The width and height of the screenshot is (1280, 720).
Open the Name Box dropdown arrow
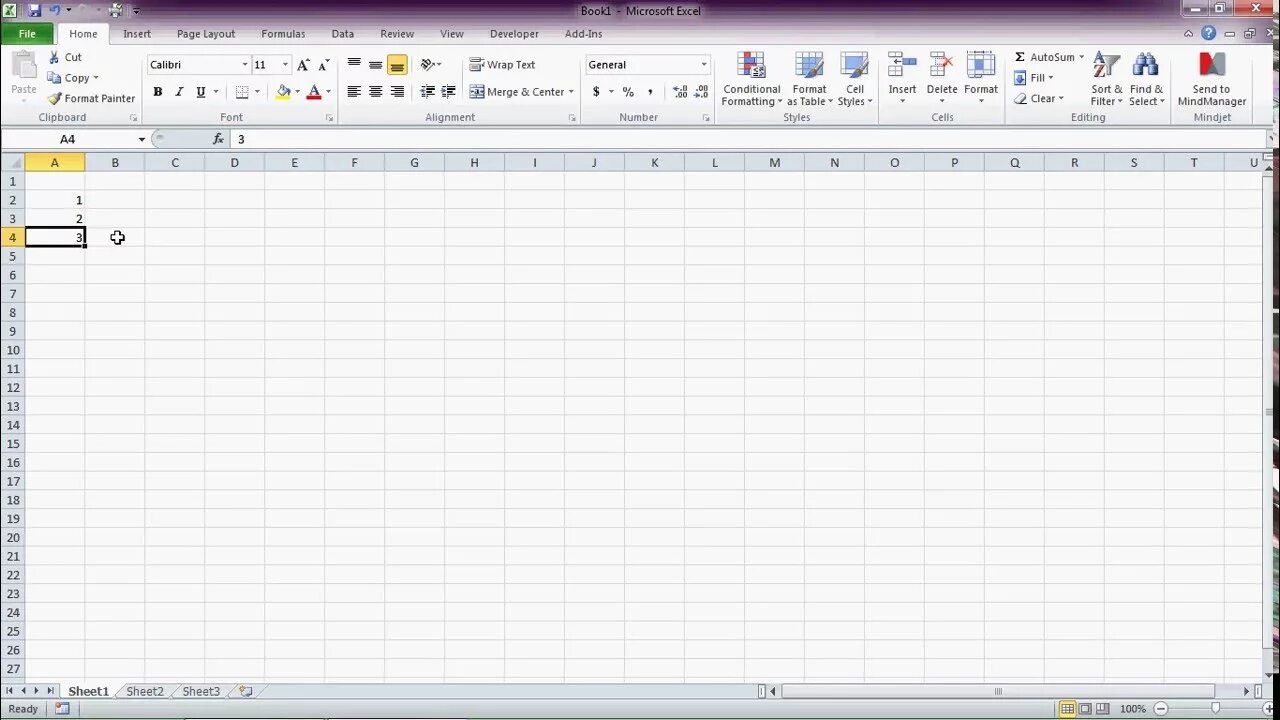click(141, 140)
